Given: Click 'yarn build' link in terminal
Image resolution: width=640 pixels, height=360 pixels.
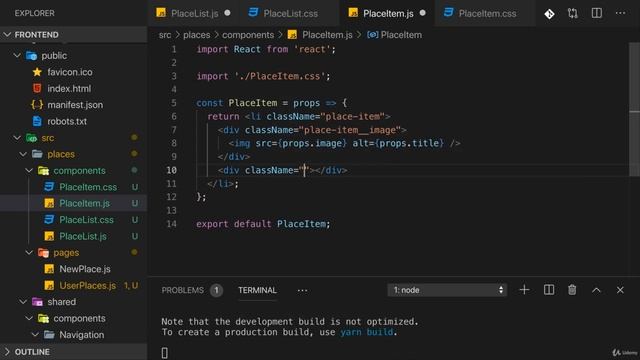Looking at the screenshot, I should coord(367,332).
